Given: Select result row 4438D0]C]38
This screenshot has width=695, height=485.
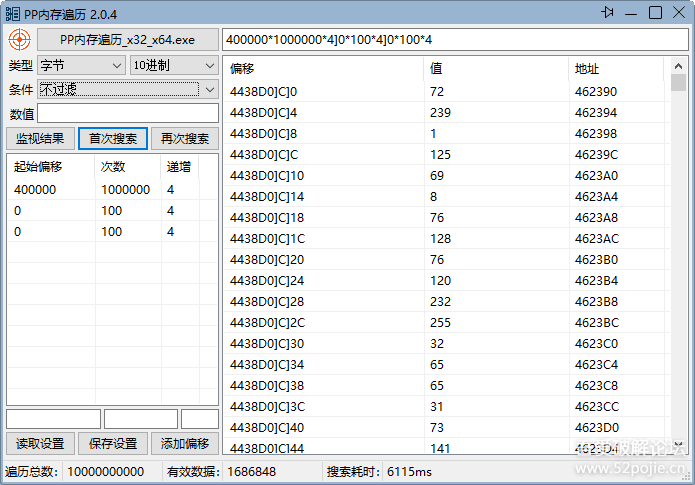Looking at the screenshot, I should pyautogui.click(x=447, y=385).
